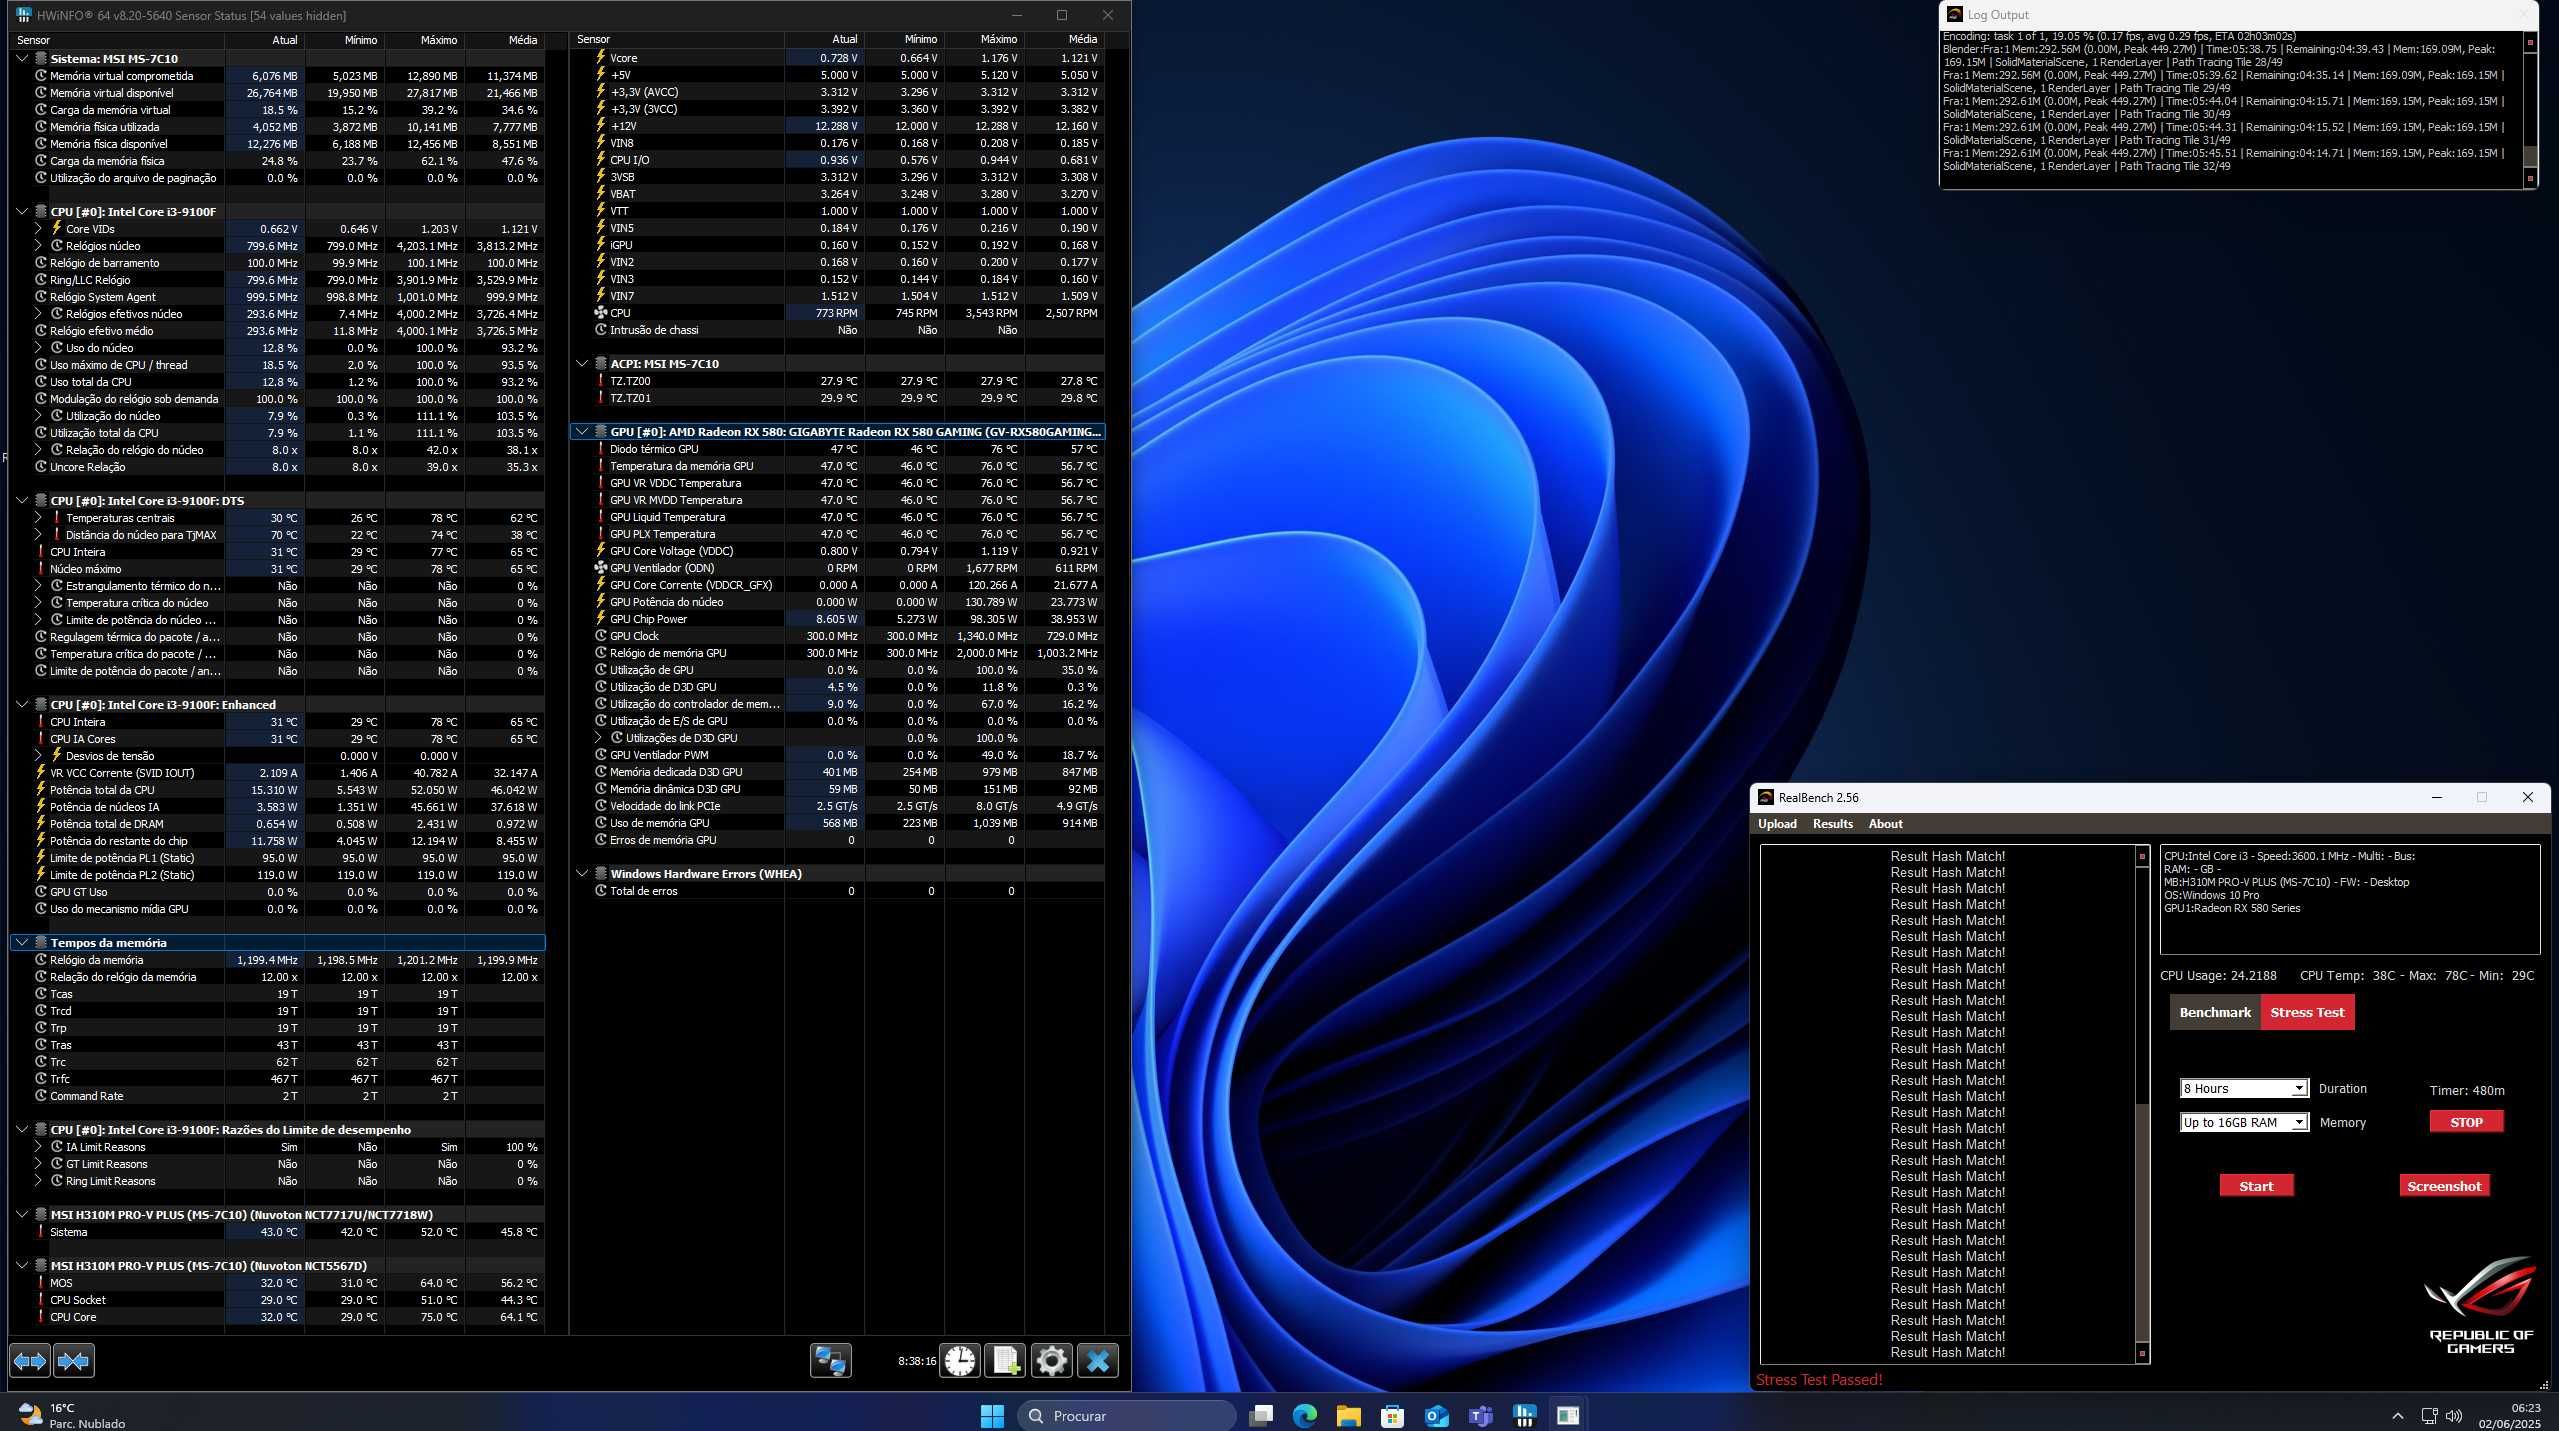This screenshot has height=1431, width=2559.
Task: Click the GPU Ventilador (ODN) fan row
Action: click(837, 568)
